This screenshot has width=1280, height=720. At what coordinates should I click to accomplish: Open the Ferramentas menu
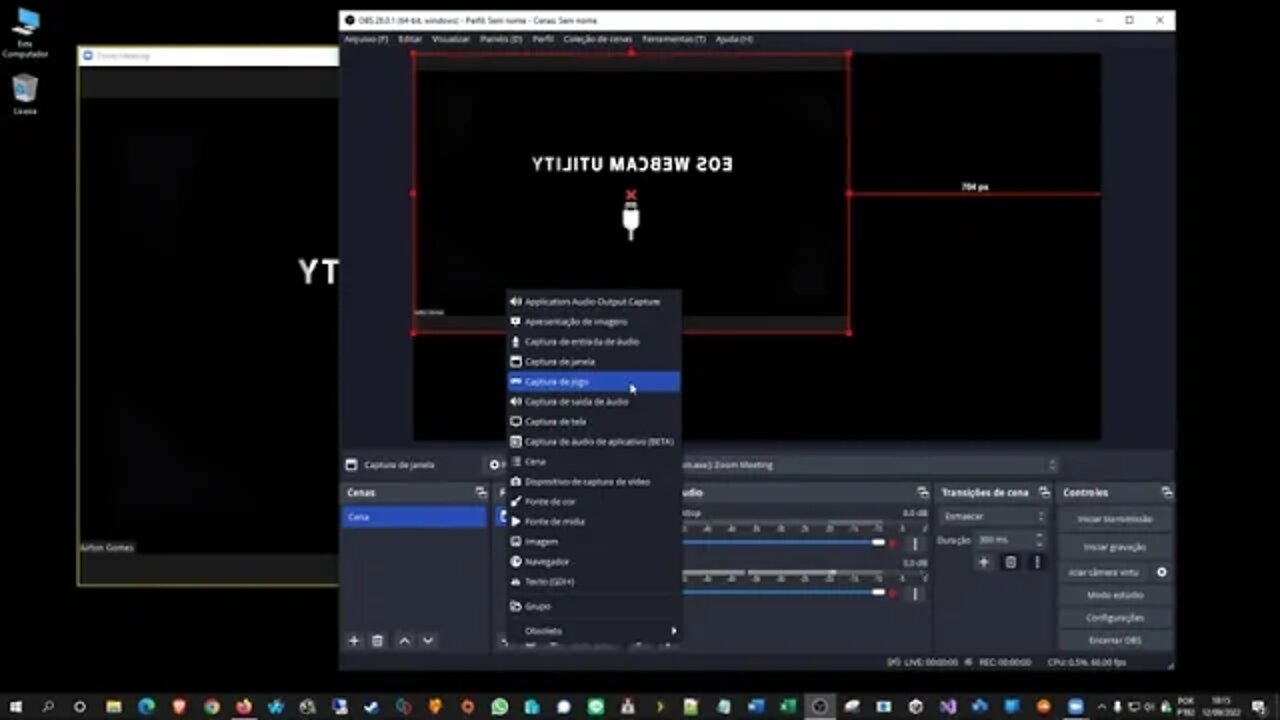click(x=674, y=38)
